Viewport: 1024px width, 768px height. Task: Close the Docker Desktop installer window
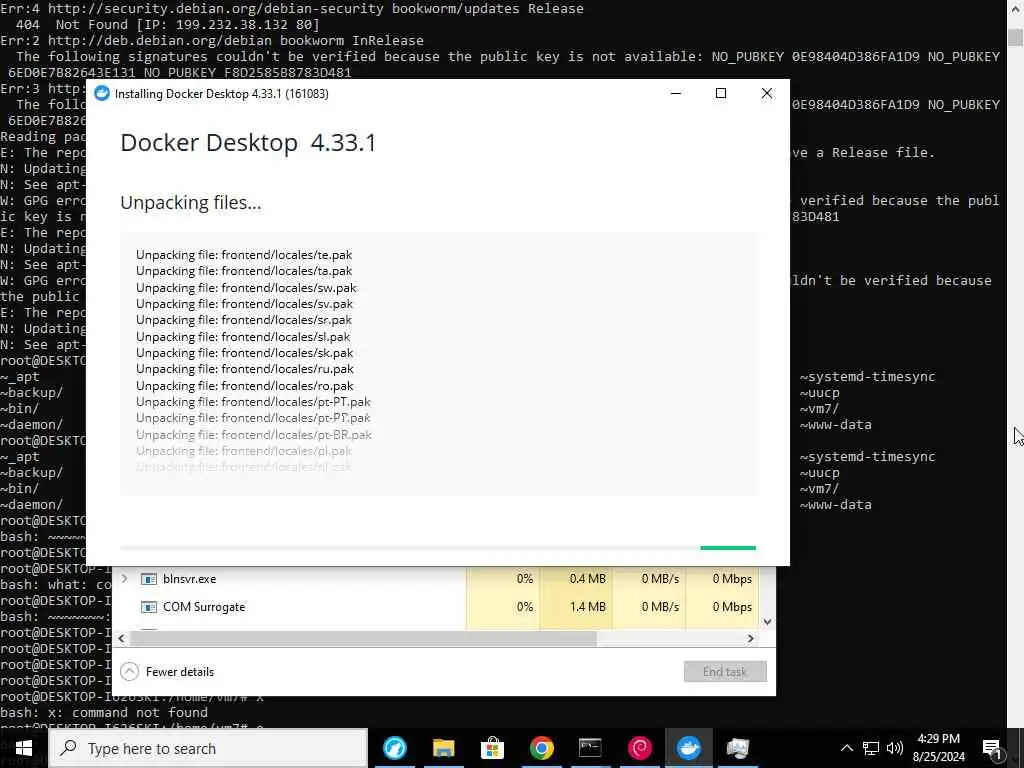pos(767,93)
